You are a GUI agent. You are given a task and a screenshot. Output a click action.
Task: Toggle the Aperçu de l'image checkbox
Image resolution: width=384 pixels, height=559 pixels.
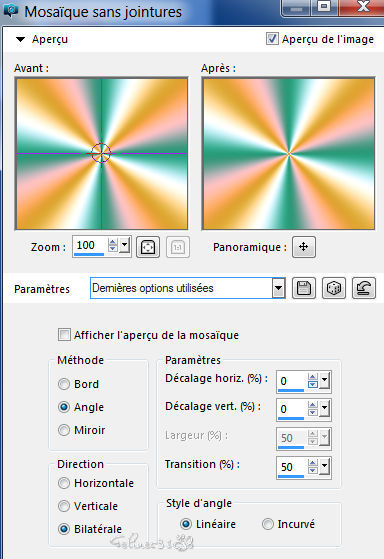pos(272,39)
